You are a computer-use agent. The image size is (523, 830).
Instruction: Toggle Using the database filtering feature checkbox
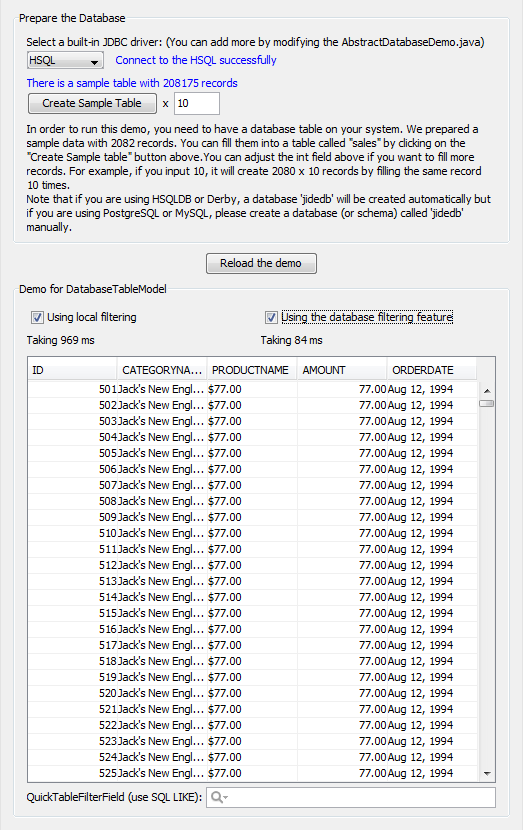(272, 318)
